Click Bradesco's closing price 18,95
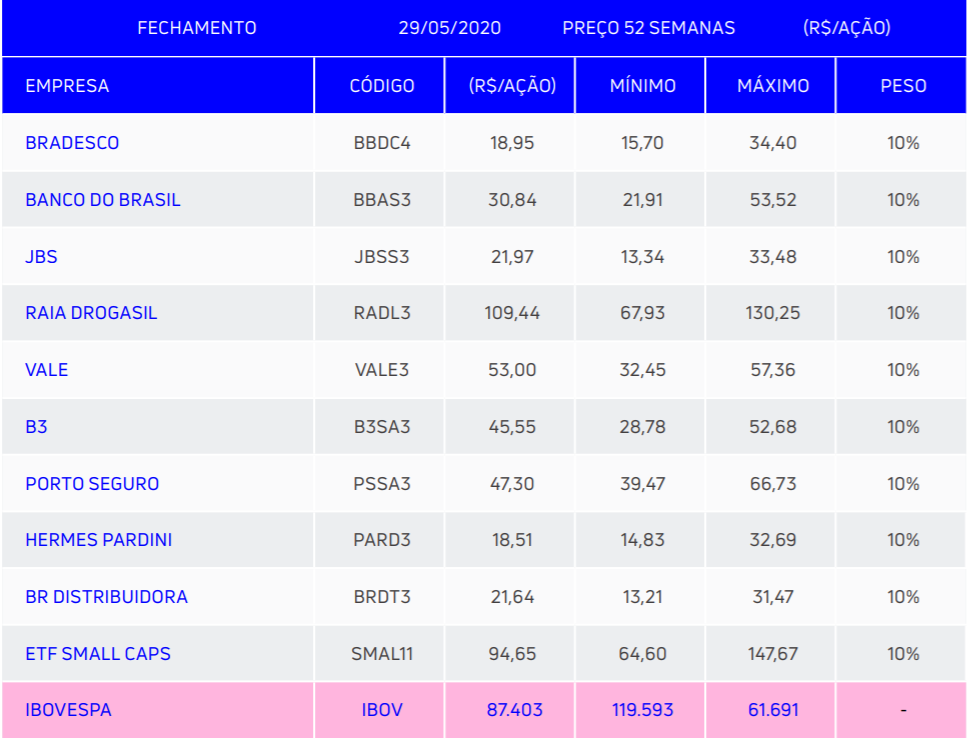This screenshot has width=968, height=738. [512, 143]
